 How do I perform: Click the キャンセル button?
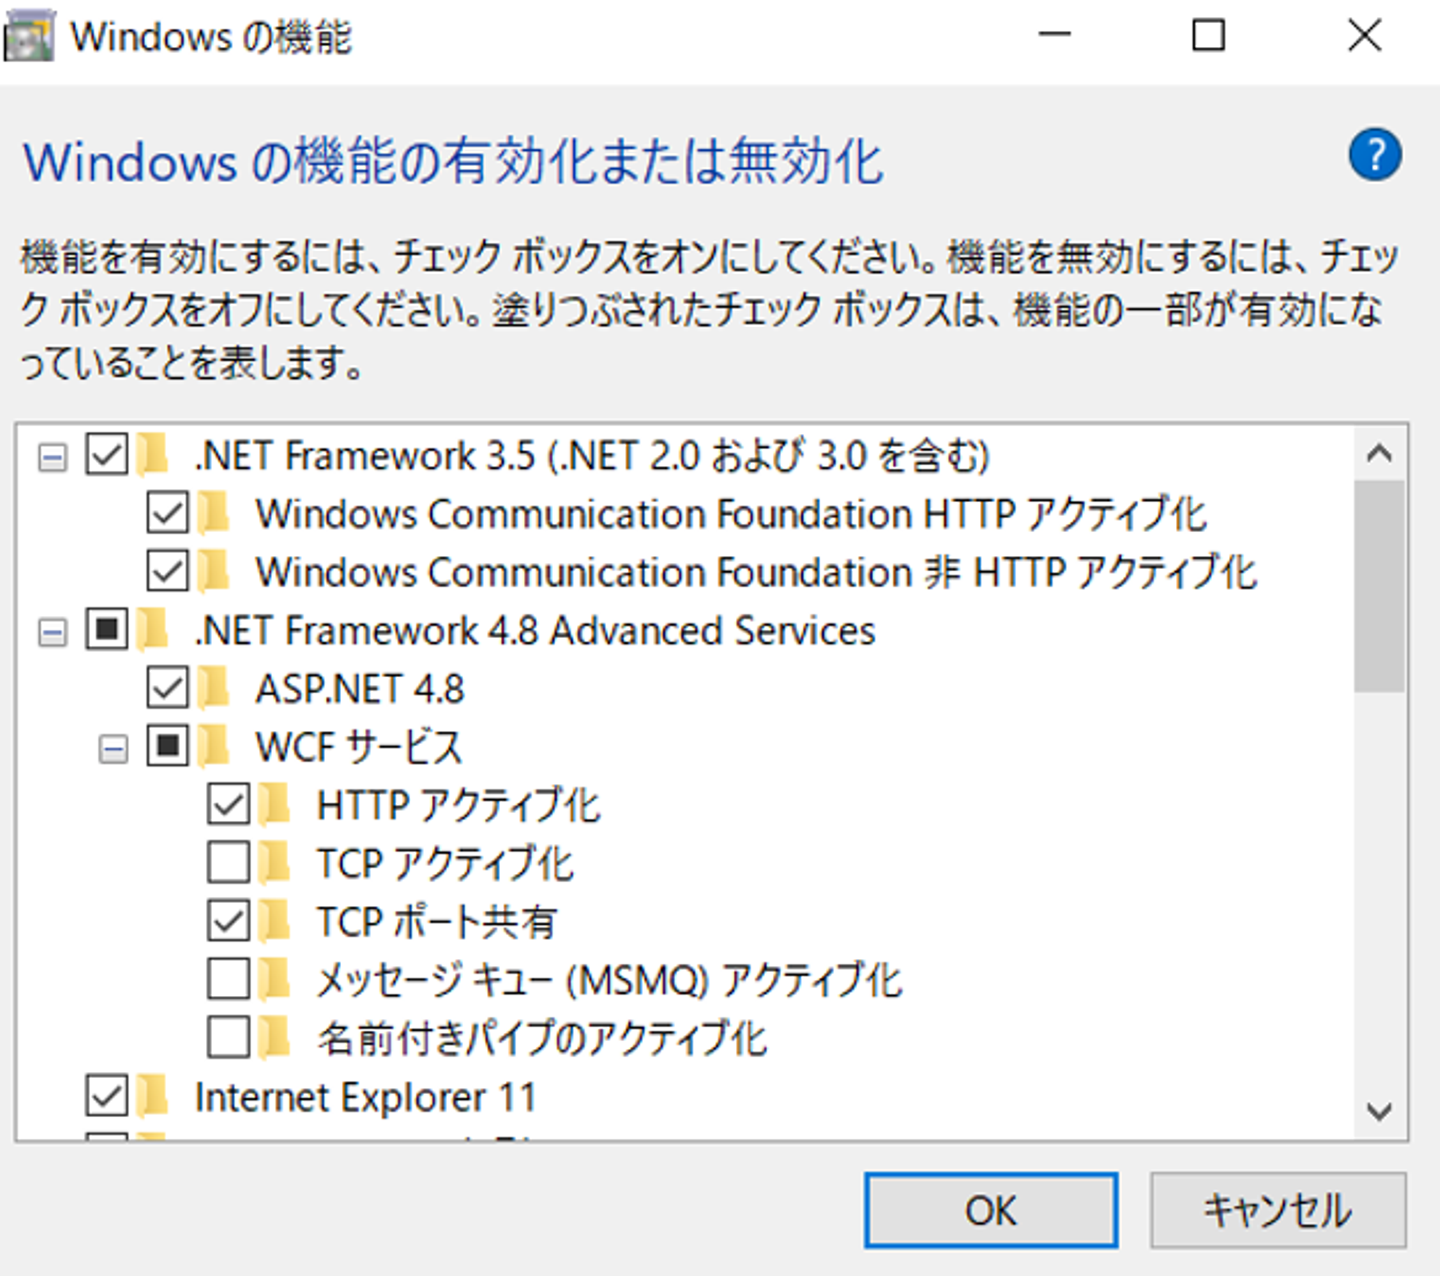point(1277,1210)
